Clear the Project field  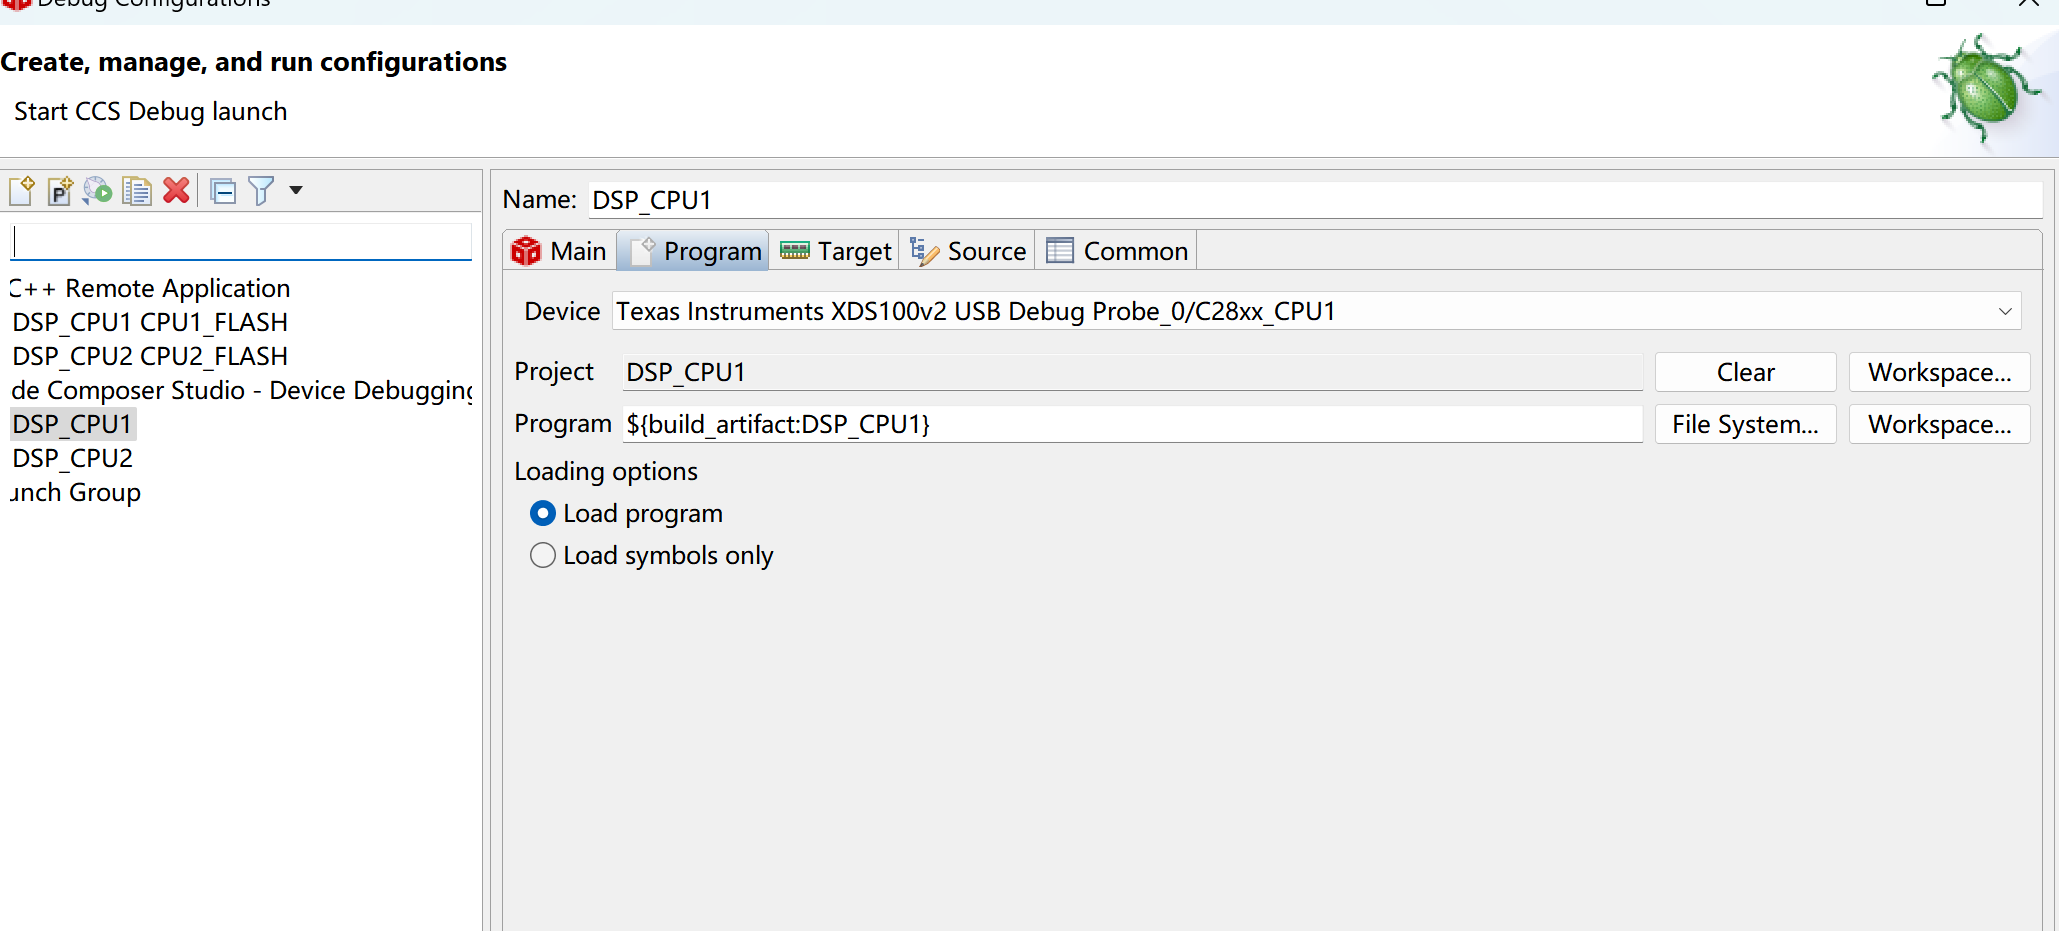(x=1744, y=371)
